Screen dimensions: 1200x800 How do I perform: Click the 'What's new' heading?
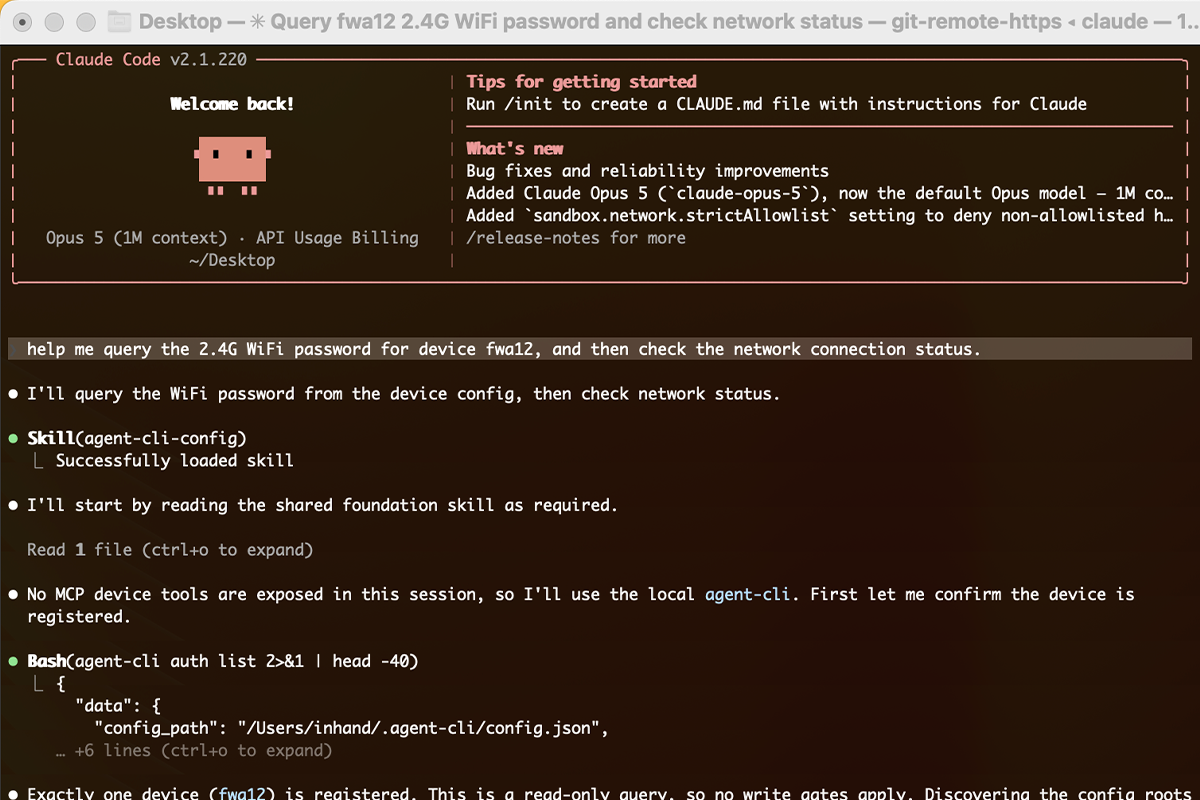[x=515, y=149]
